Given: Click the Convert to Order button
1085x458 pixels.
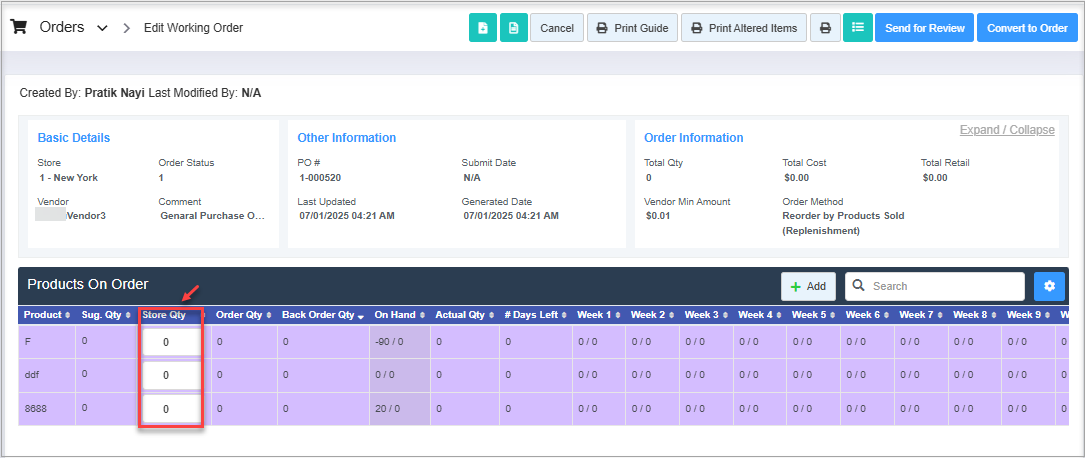Looking at the screenshot, I should [x=1026, y=28].
